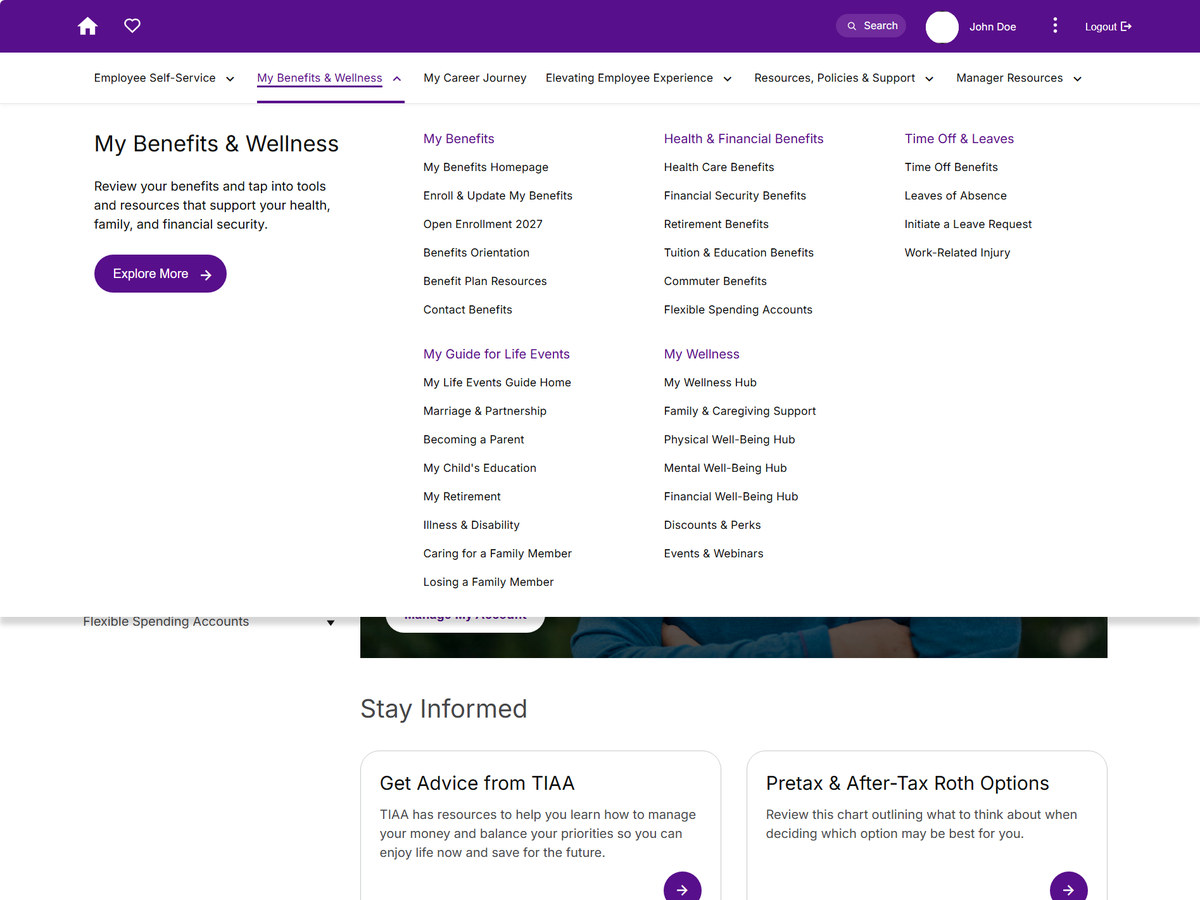Open My Retirement link

[x=462, y=497]
